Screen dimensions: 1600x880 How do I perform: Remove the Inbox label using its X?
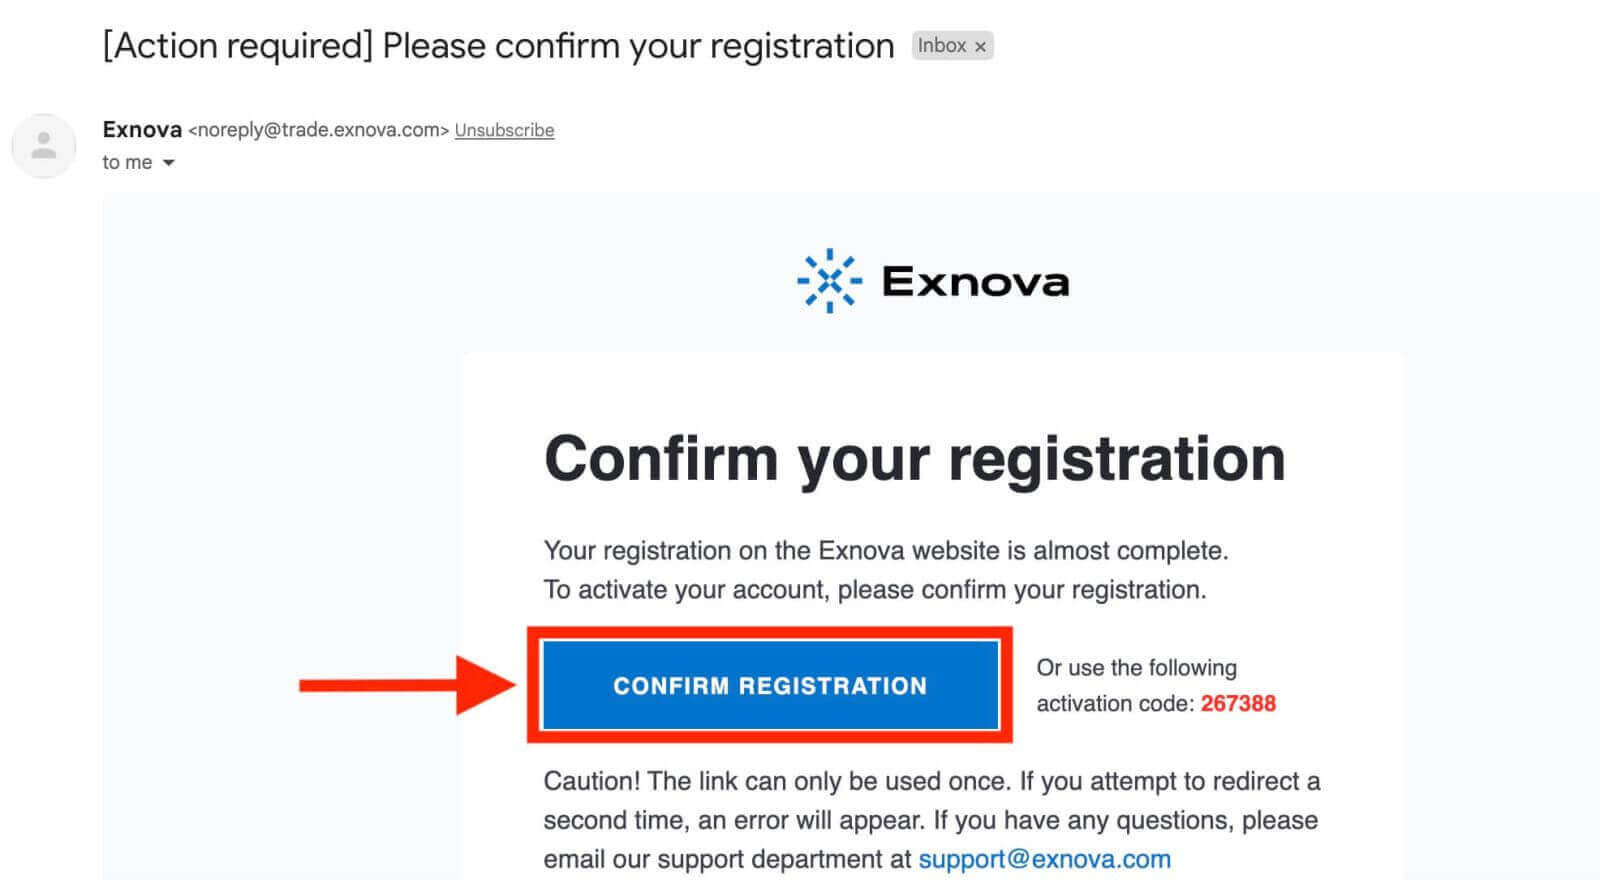coord(980,46)
